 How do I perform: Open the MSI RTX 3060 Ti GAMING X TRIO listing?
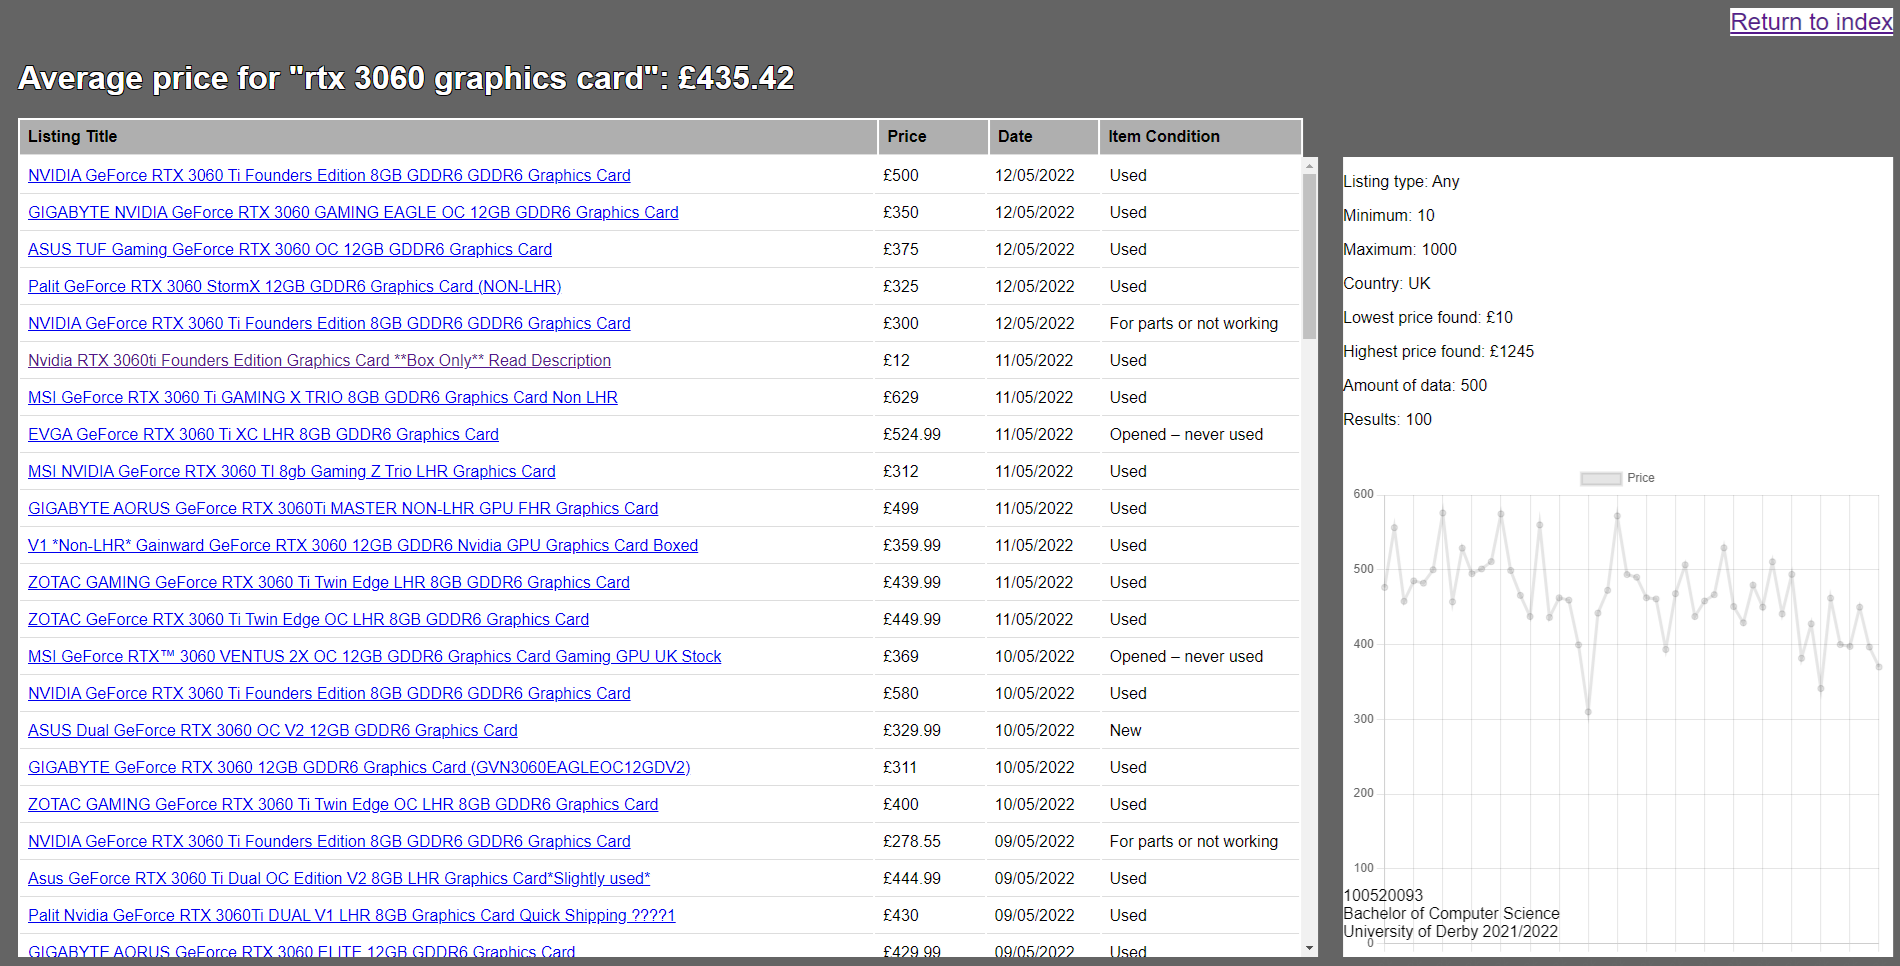(322, 397)
